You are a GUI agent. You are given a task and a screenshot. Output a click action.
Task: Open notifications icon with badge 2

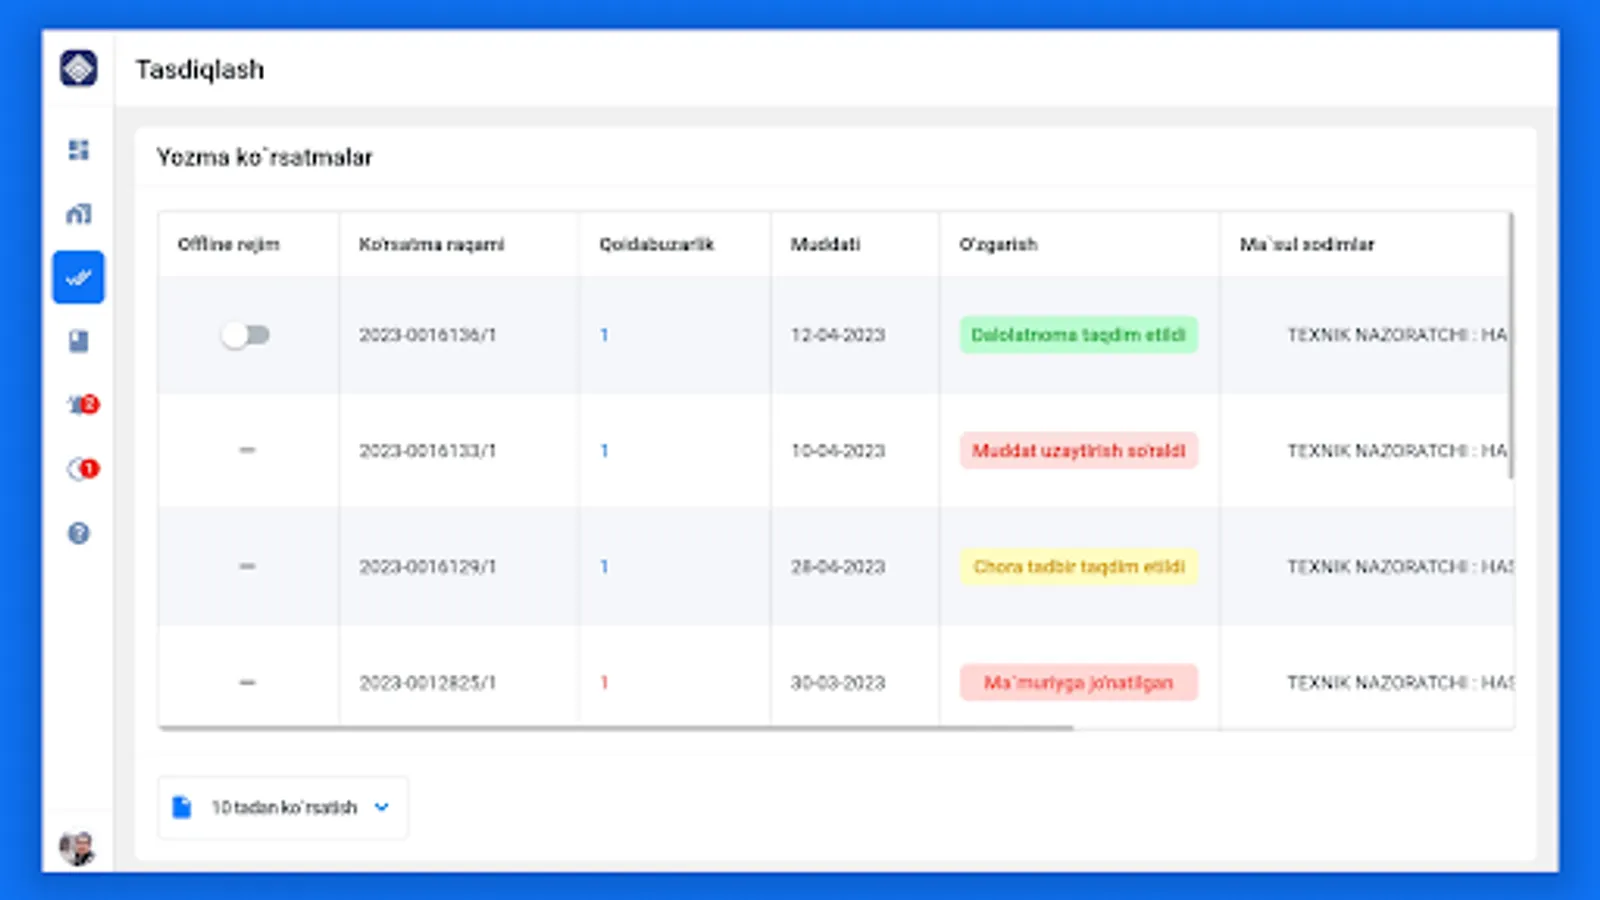[82, 405]
